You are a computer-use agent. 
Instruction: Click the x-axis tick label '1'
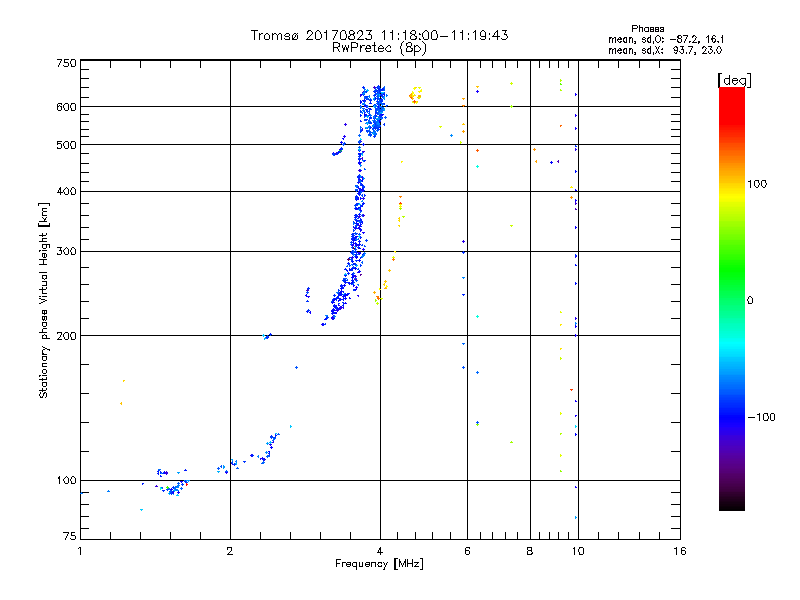click(x=80, y=551)
